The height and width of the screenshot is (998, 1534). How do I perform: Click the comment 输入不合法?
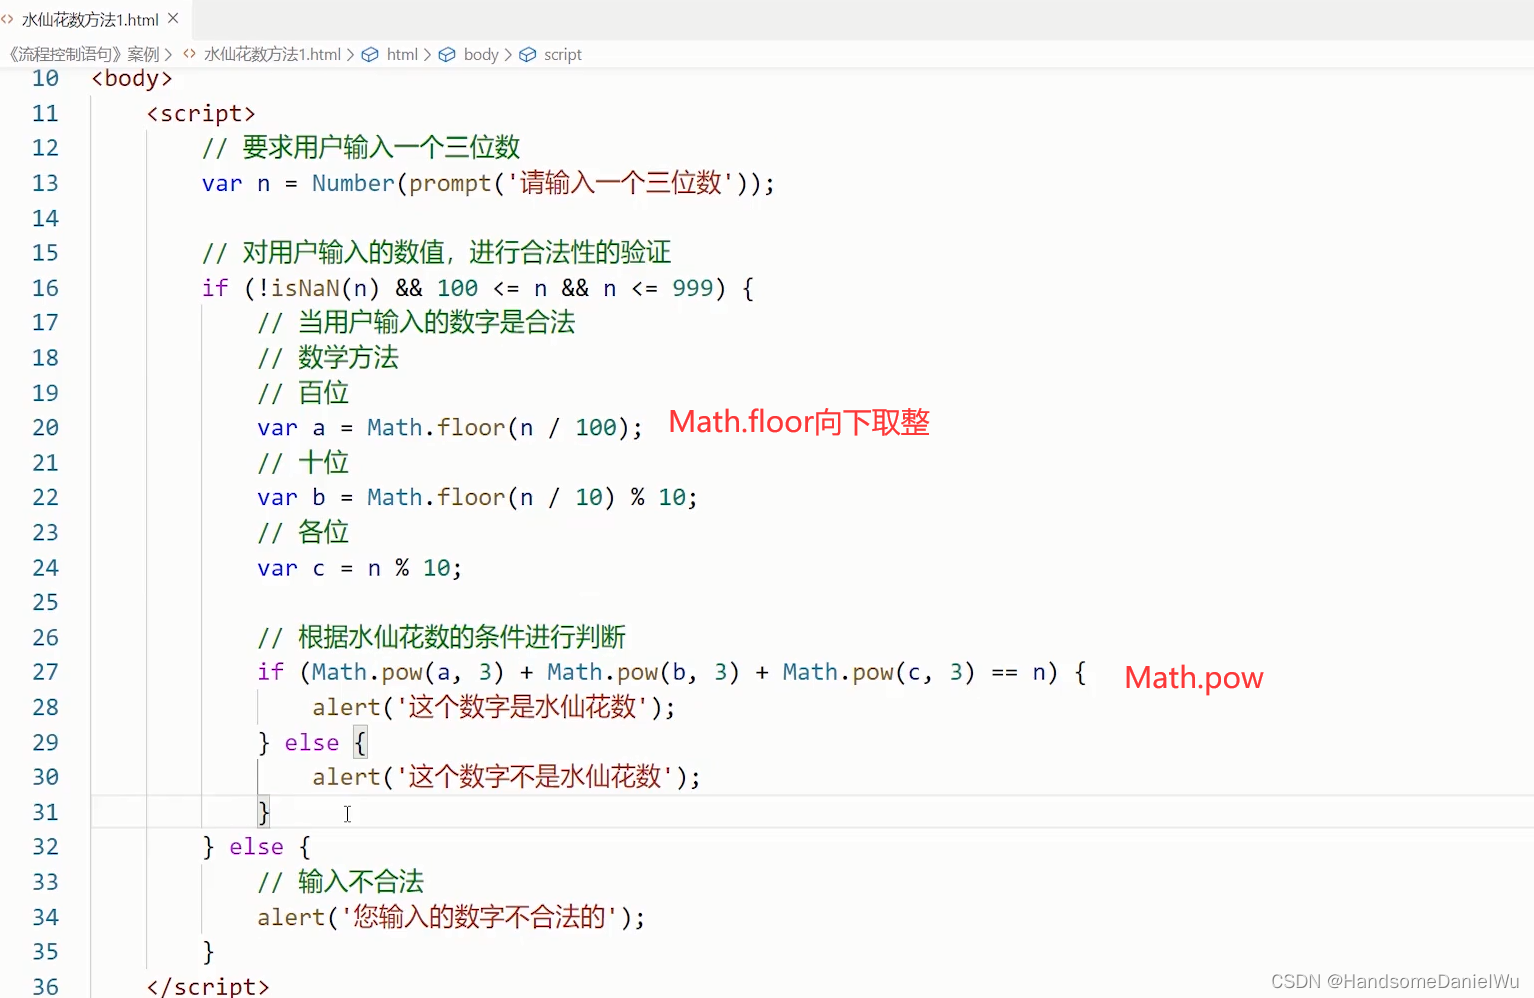tap(341, 882)
